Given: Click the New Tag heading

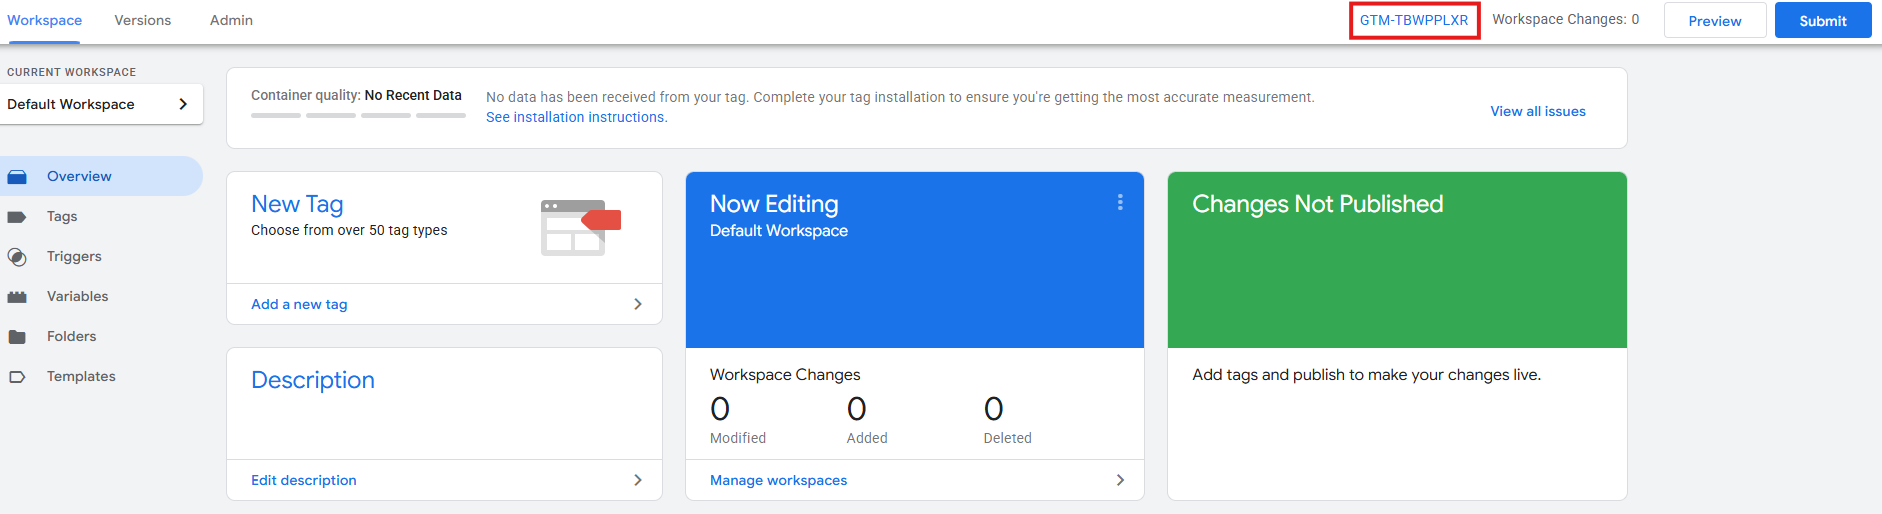Looking at the screenshot, I should pyautogui.click(x=297, y=204).
